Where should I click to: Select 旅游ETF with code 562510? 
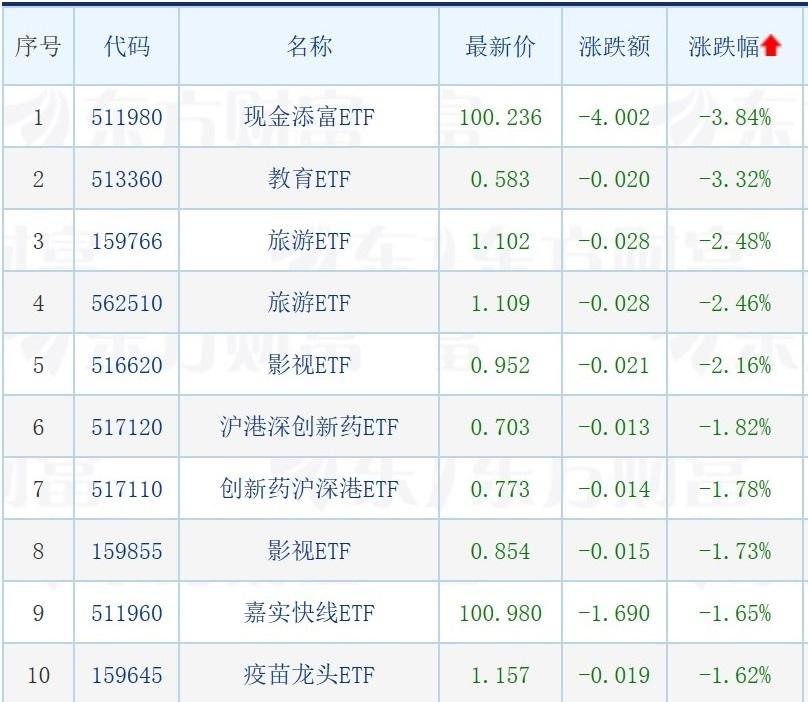coord(309,303)
